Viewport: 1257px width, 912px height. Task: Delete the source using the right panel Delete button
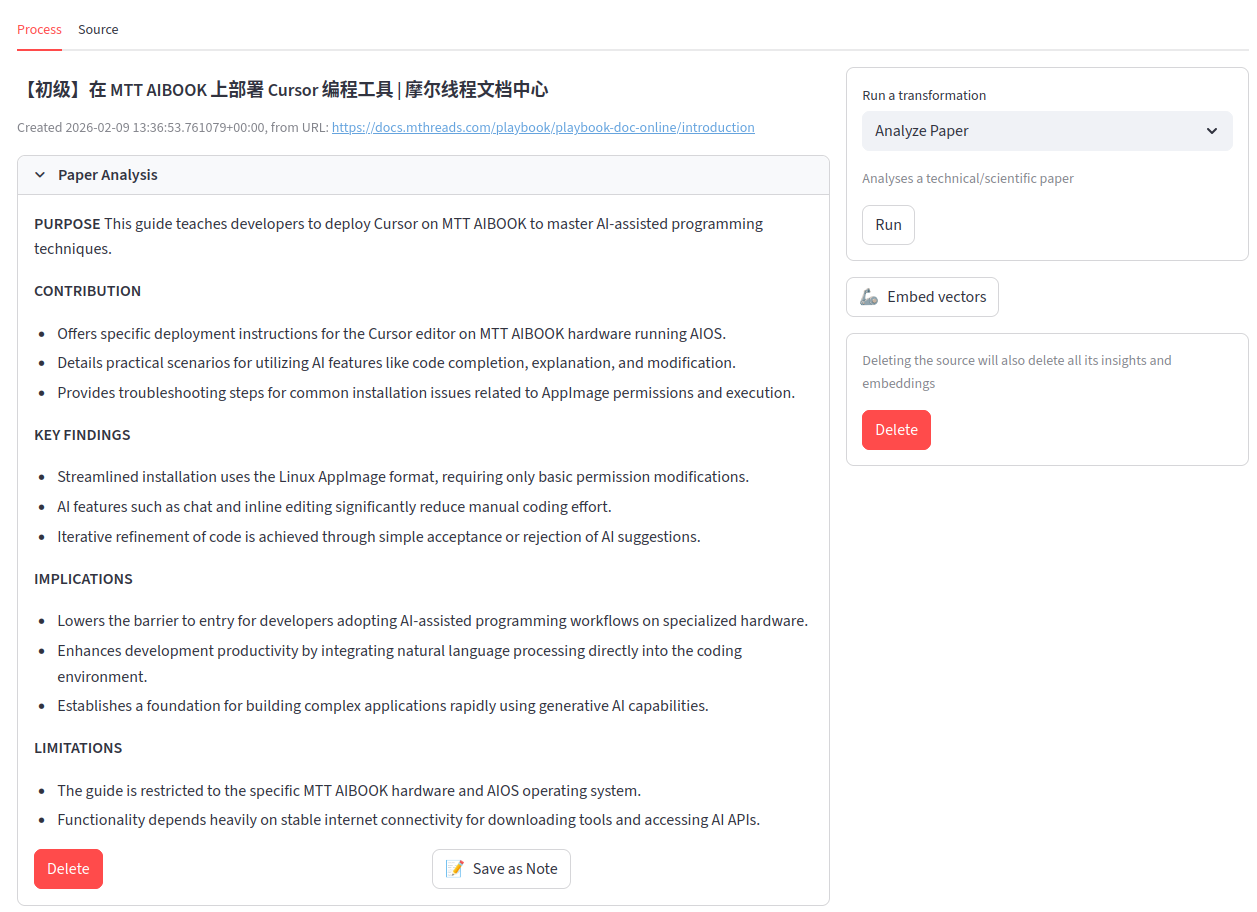tap(896, 430)
